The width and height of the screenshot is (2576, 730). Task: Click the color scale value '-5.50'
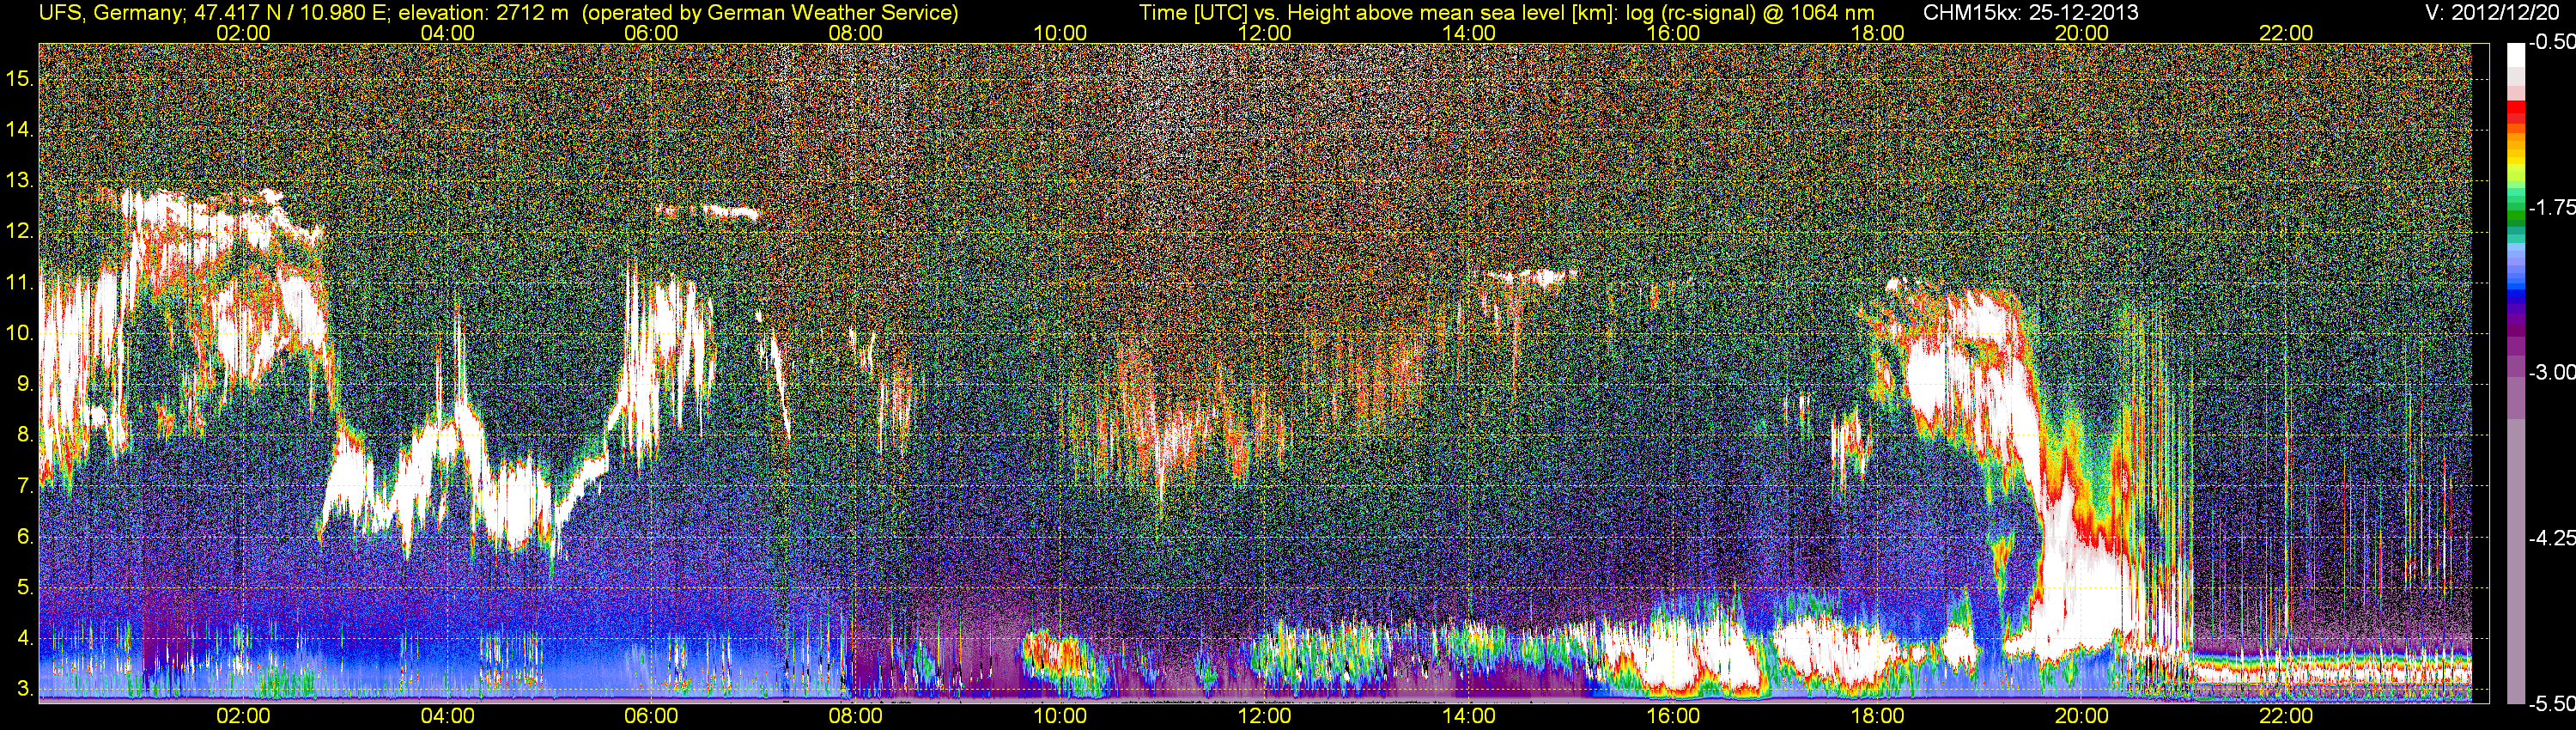[2551, 703]
